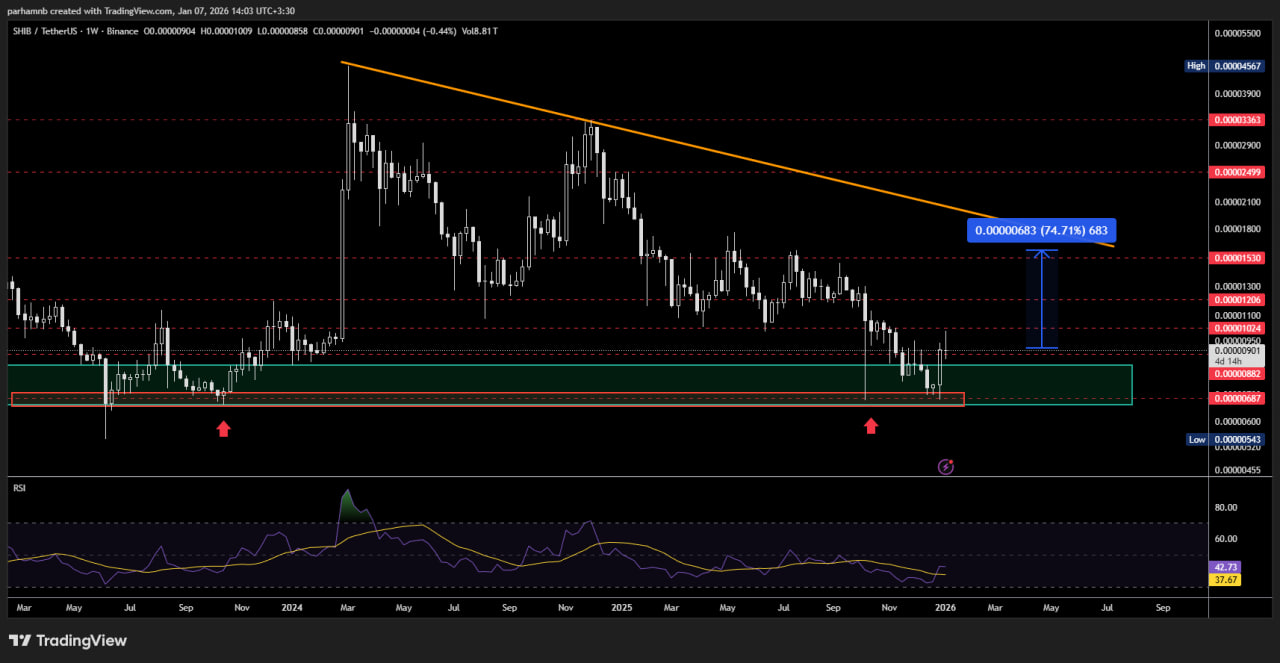Click the 0.00003363 red price level label
The image size is (1280, 663).
click(x=1239, y=120)
